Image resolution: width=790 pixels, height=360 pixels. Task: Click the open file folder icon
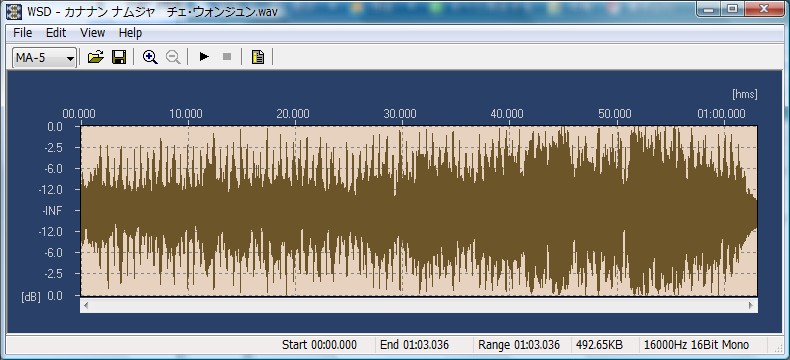pos(96,57)
